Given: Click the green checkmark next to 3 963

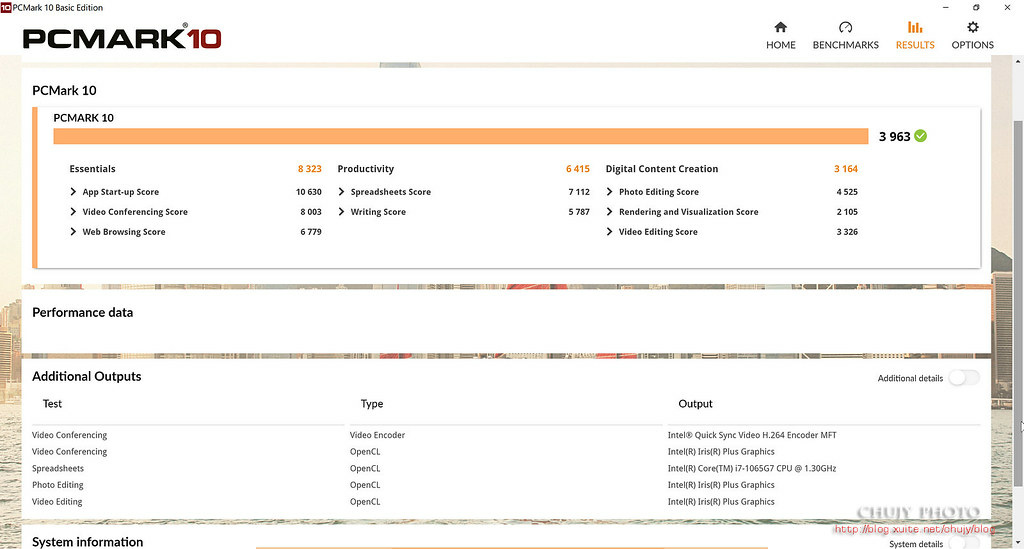Looking at the screenshot, I should click(x=920, y=136).
